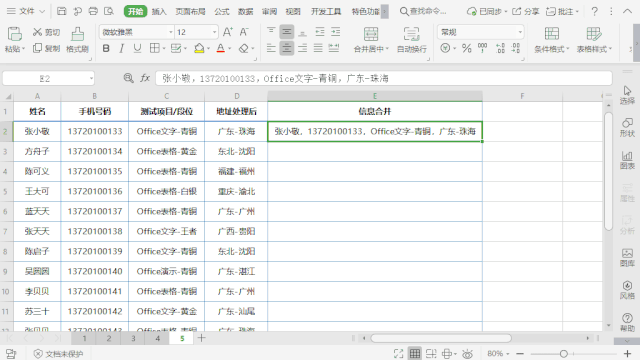Switch to Page Layout (页面布局) tab
Viewport: 640px width, 360px height.
click(190, 11)
